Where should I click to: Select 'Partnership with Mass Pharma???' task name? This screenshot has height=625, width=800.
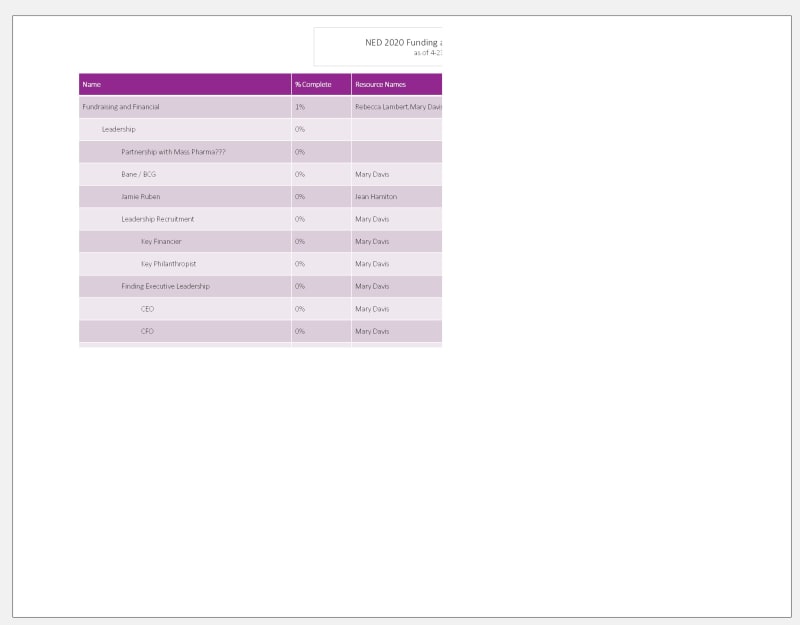[x=173, y=152]
